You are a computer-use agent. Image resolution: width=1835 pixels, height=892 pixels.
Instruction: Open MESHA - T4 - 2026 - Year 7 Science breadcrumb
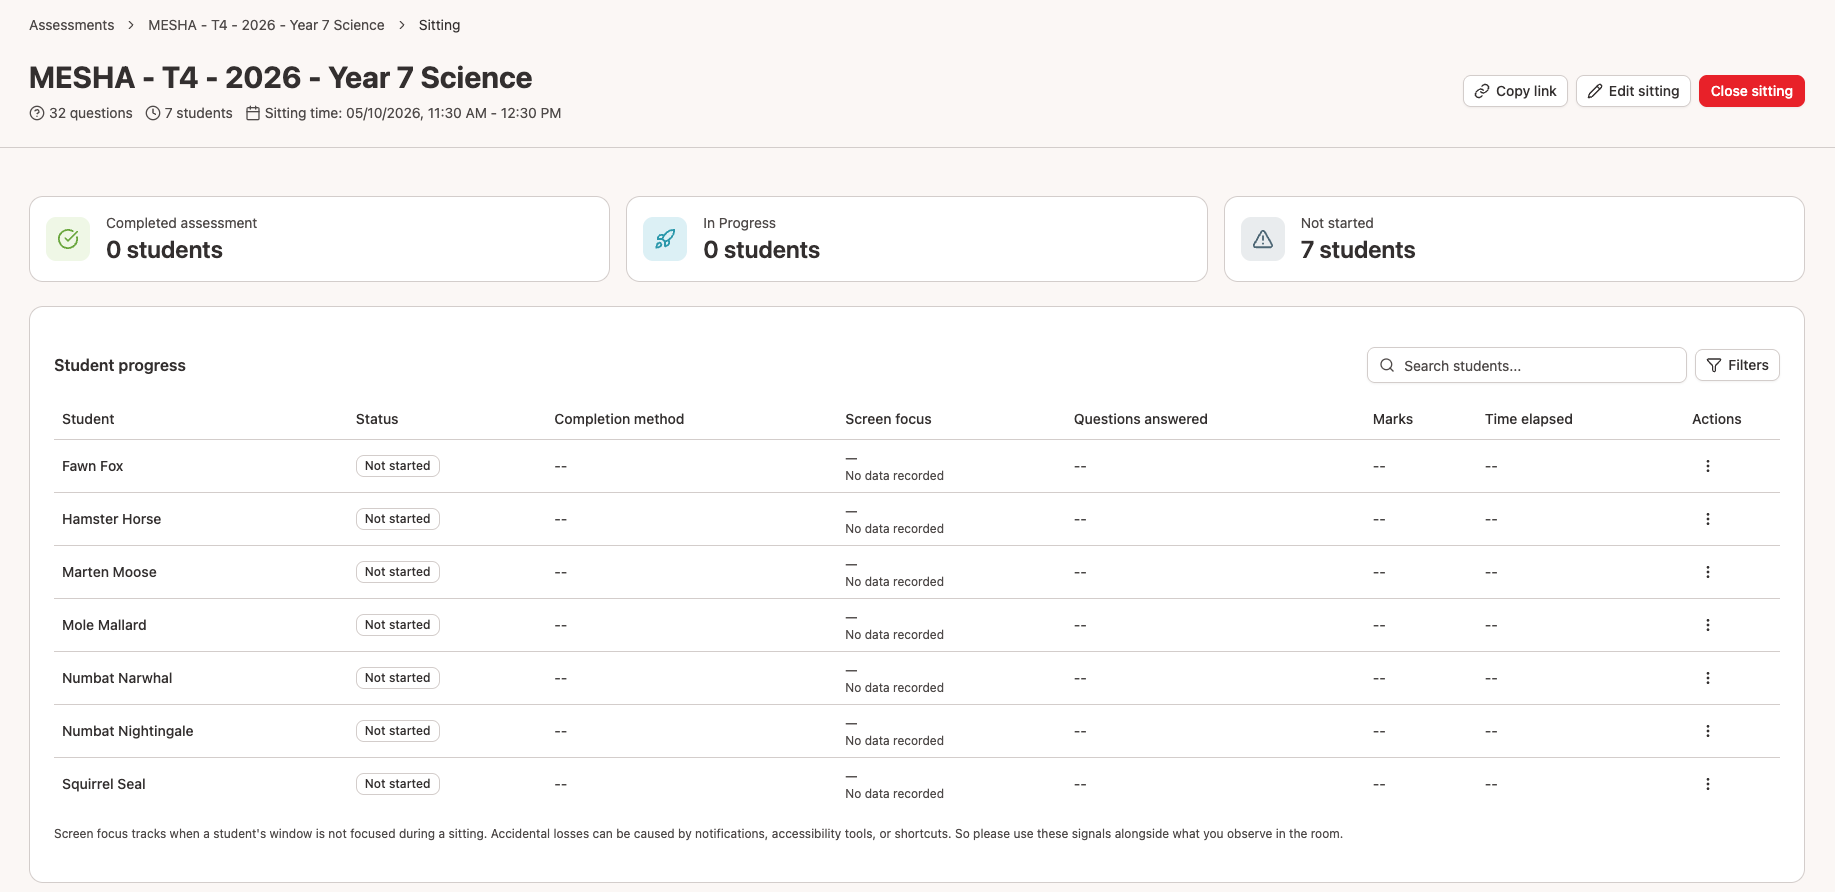pyautogui.click(x=266, y=25)
